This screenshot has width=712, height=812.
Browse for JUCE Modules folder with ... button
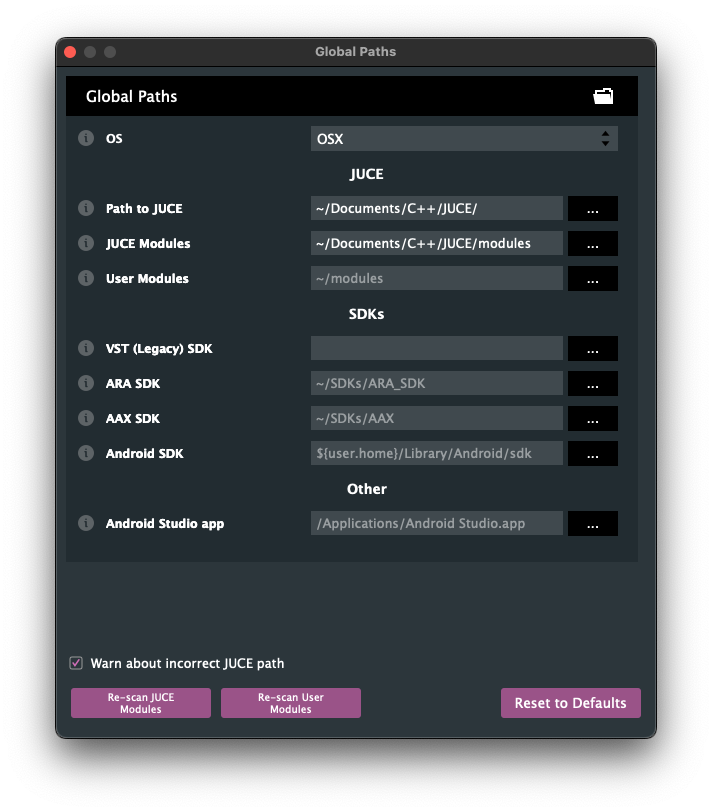(x=592, y=243)
